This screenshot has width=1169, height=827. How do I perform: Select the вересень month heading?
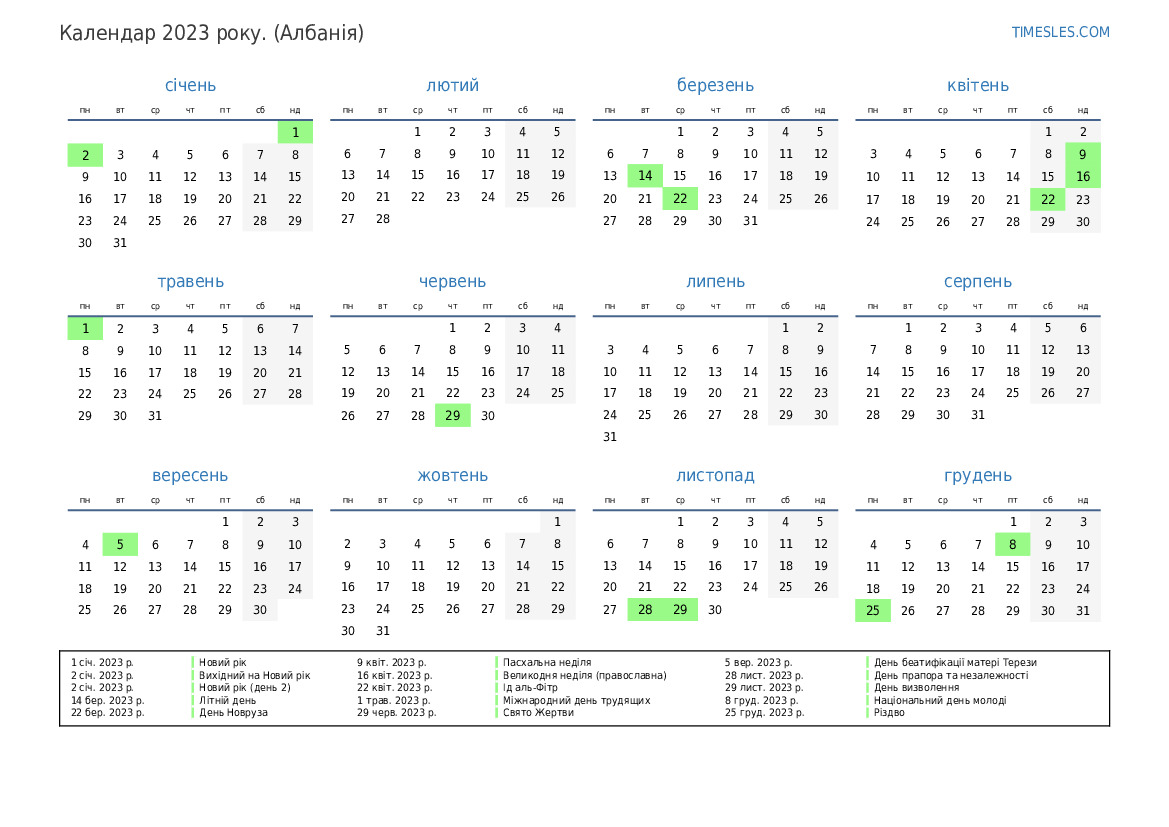pyautogui.click(x=190, y=476)
